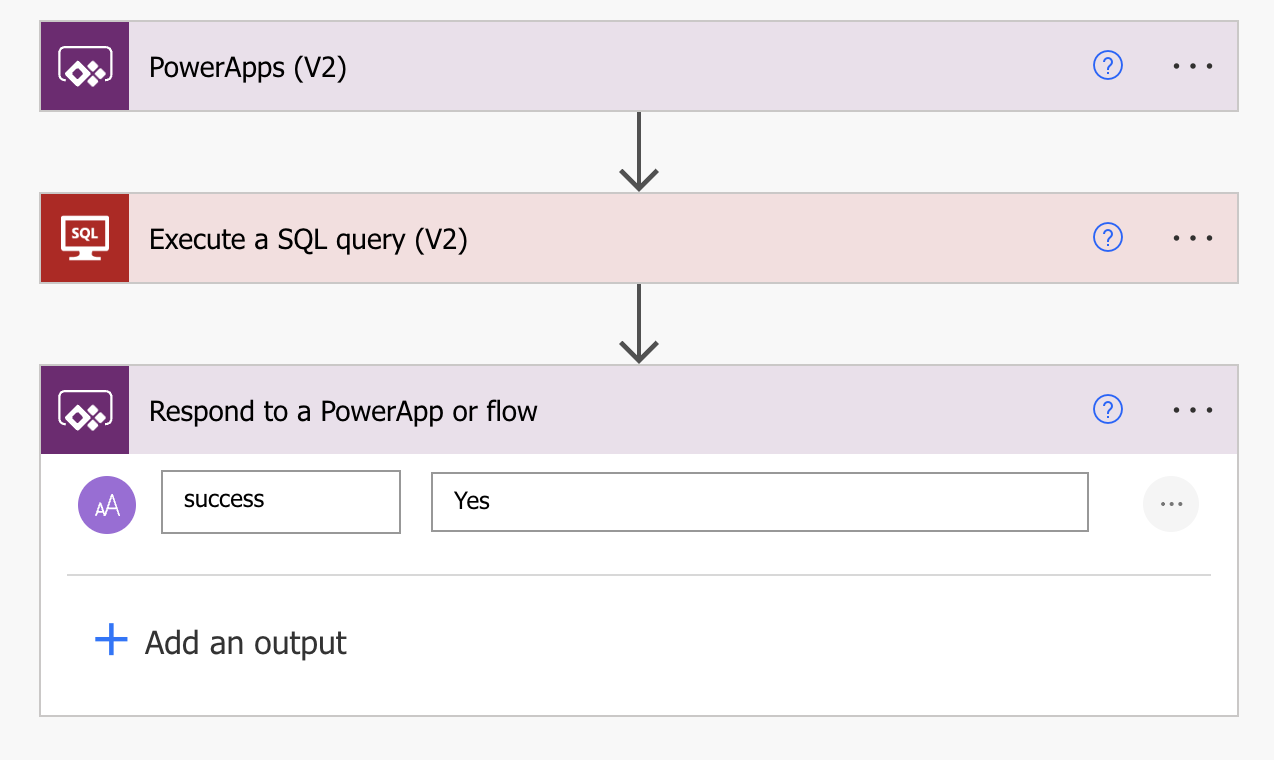Viewport: 1274px width, 760px height.
Task: Open options menu for the success output
Action: (x=1171, y=504)
